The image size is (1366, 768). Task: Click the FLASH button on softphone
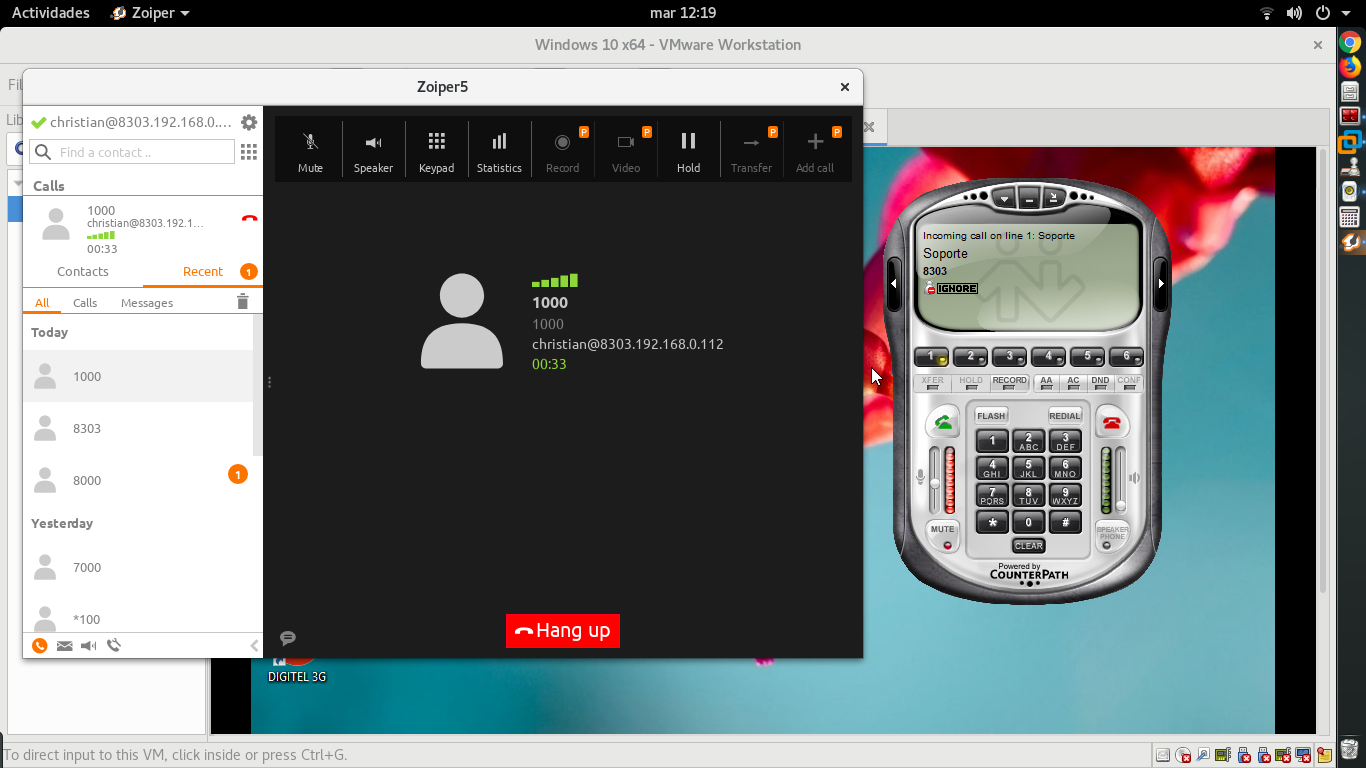coord(991,416)
